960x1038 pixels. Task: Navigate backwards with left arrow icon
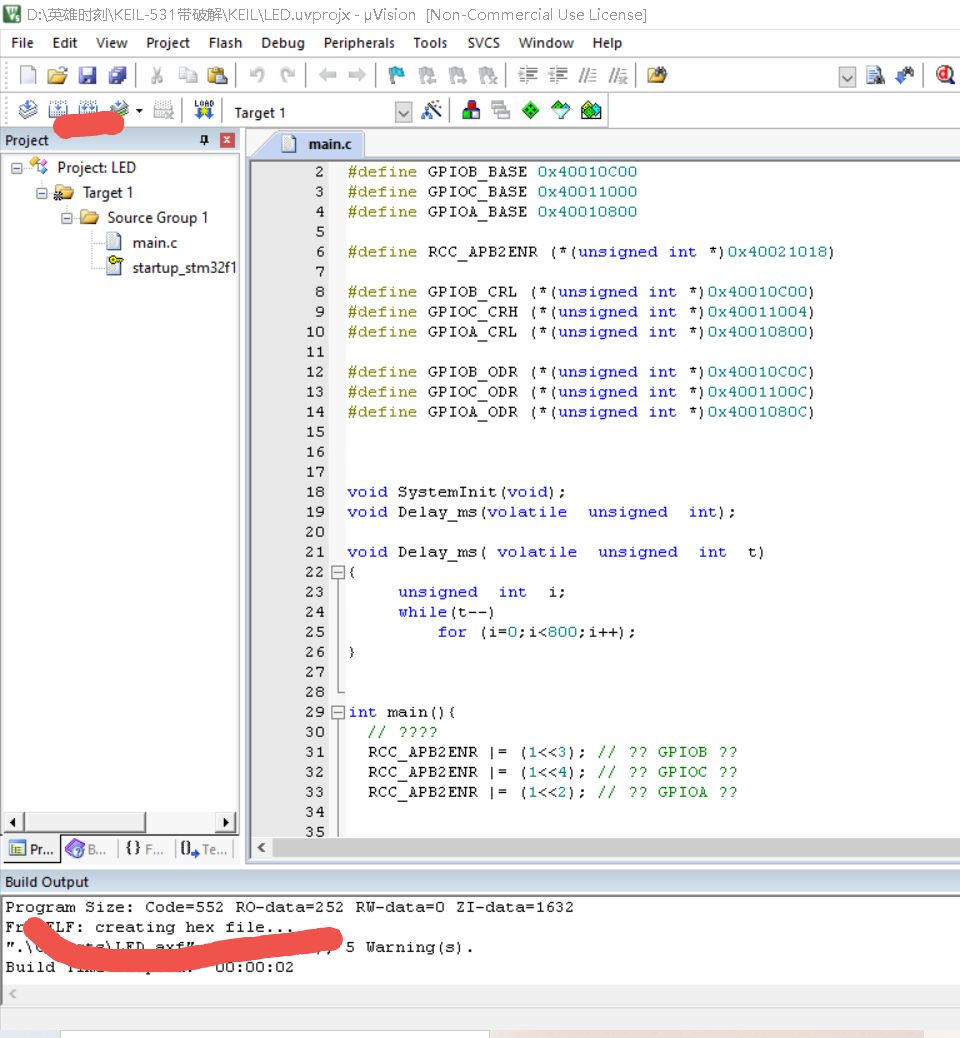[328, 75]
